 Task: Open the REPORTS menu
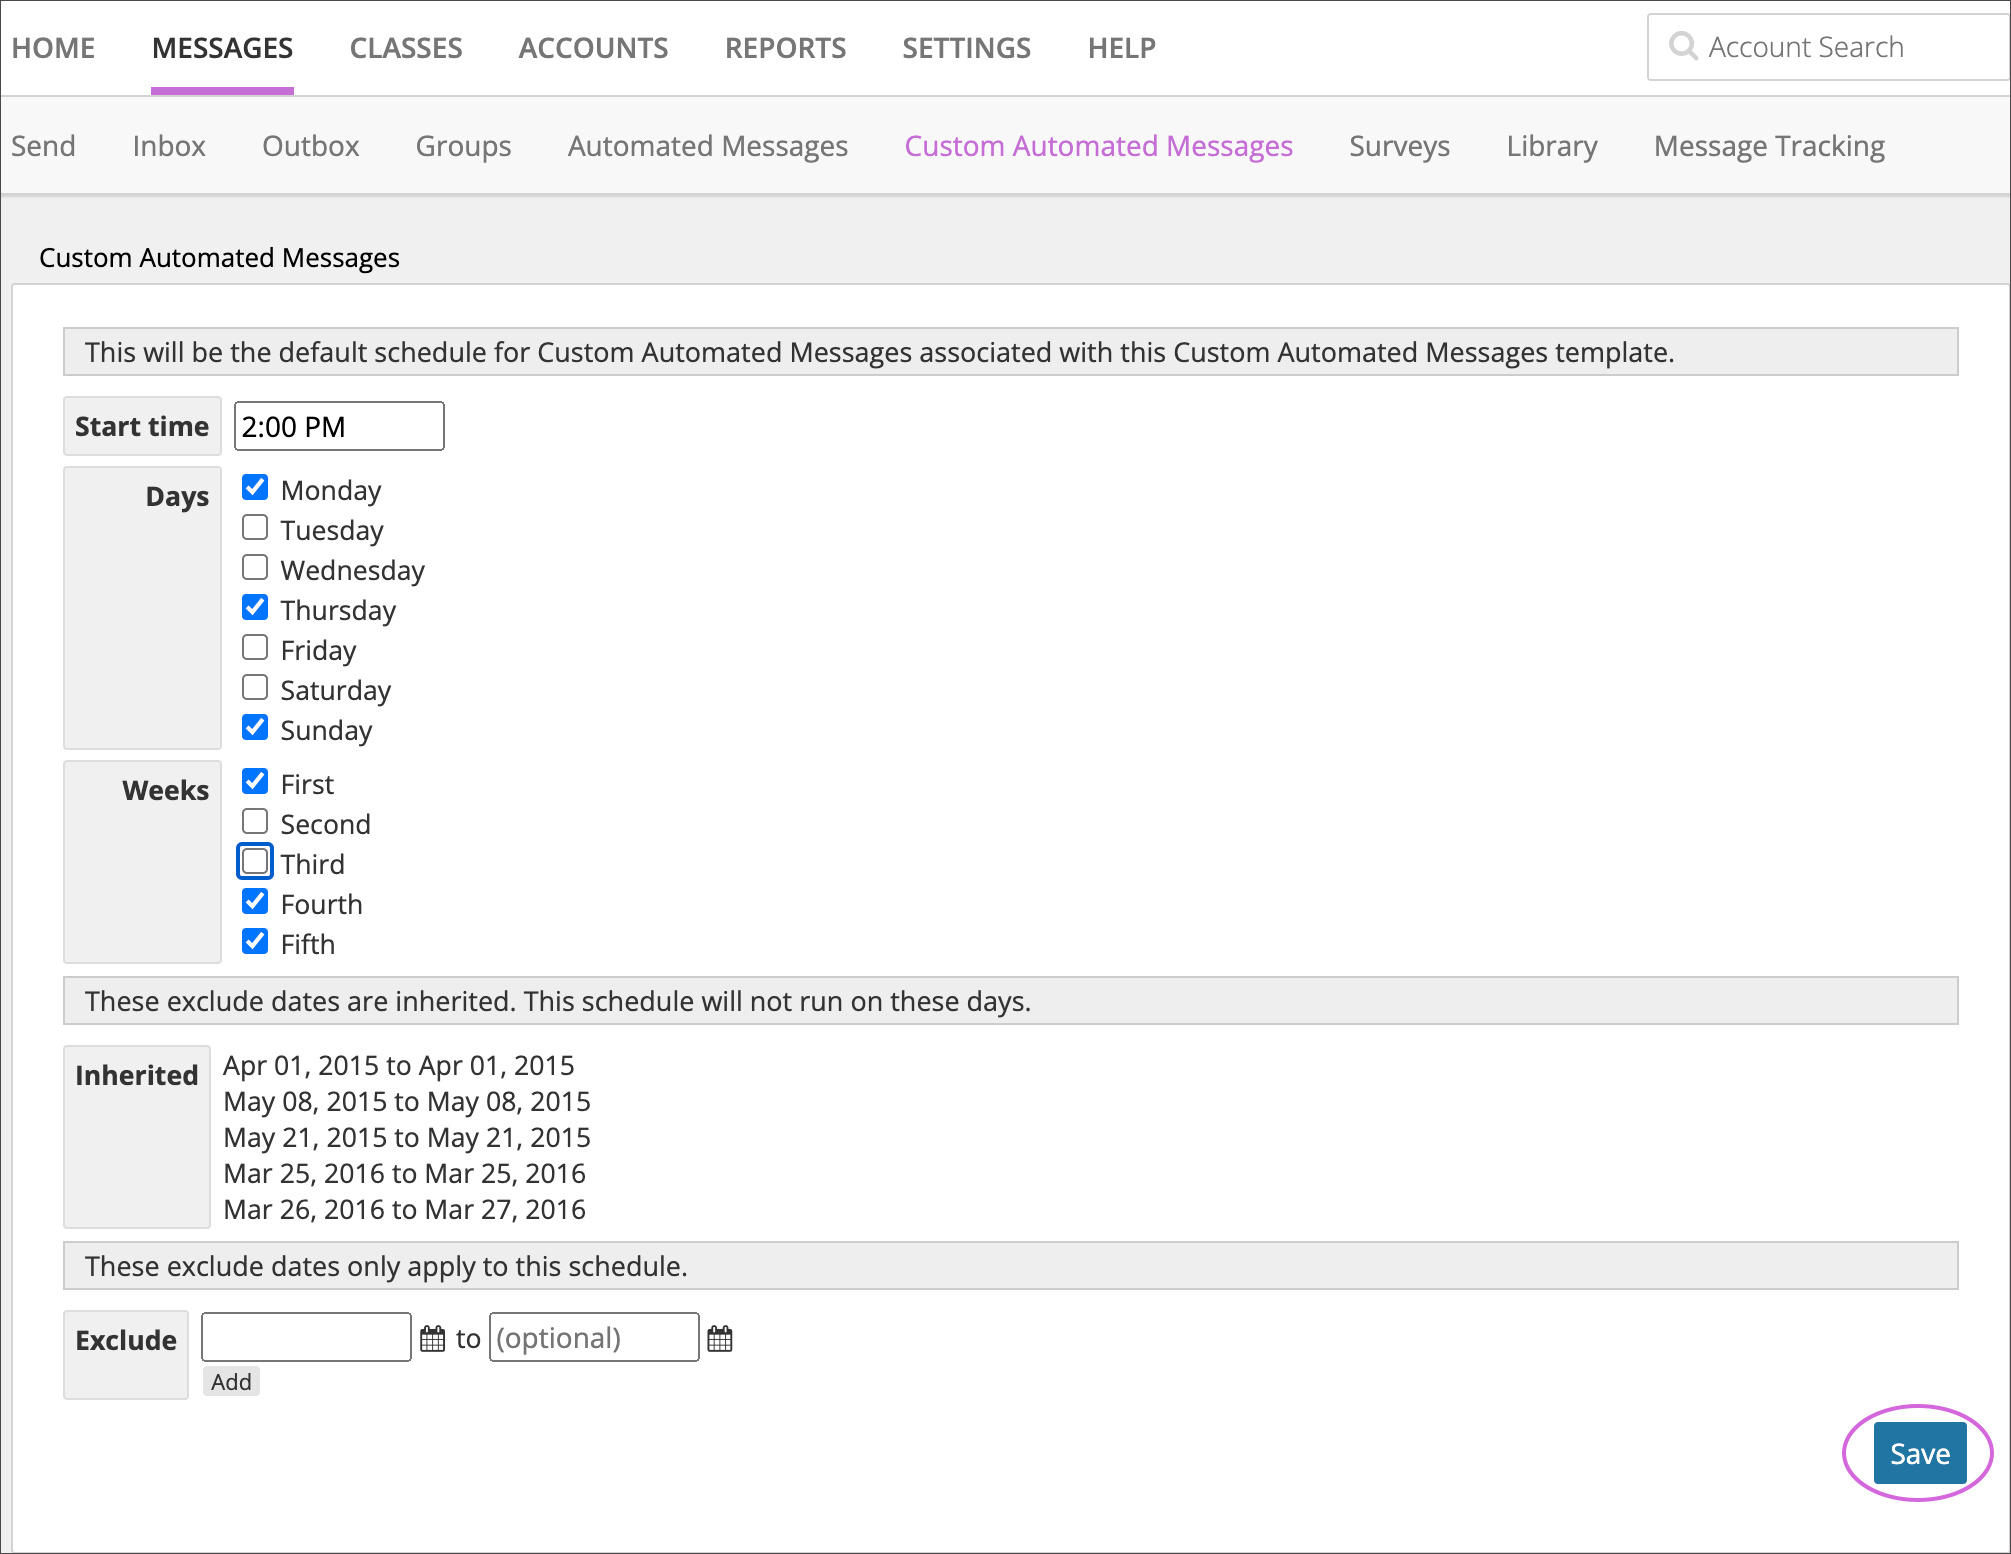tap(785, 47)
